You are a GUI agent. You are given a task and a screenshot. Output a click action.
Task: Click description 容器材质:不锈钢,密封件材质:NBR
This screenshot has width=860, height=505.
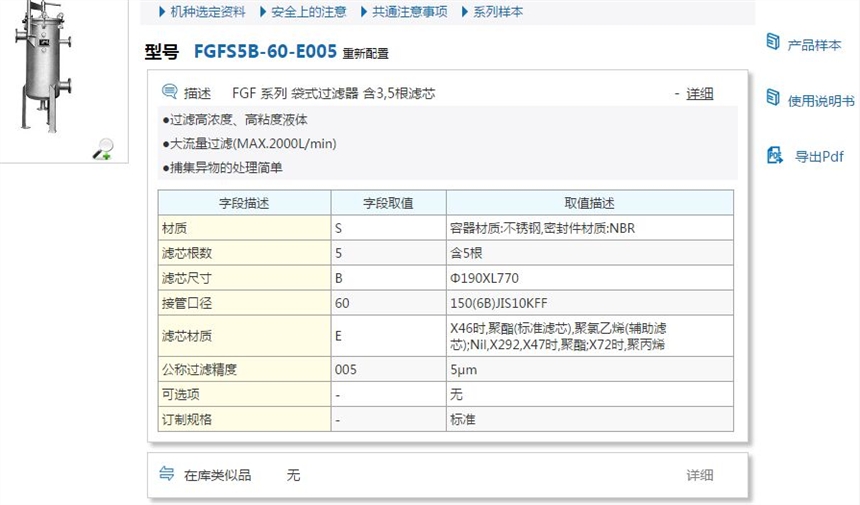pos(542,228)
